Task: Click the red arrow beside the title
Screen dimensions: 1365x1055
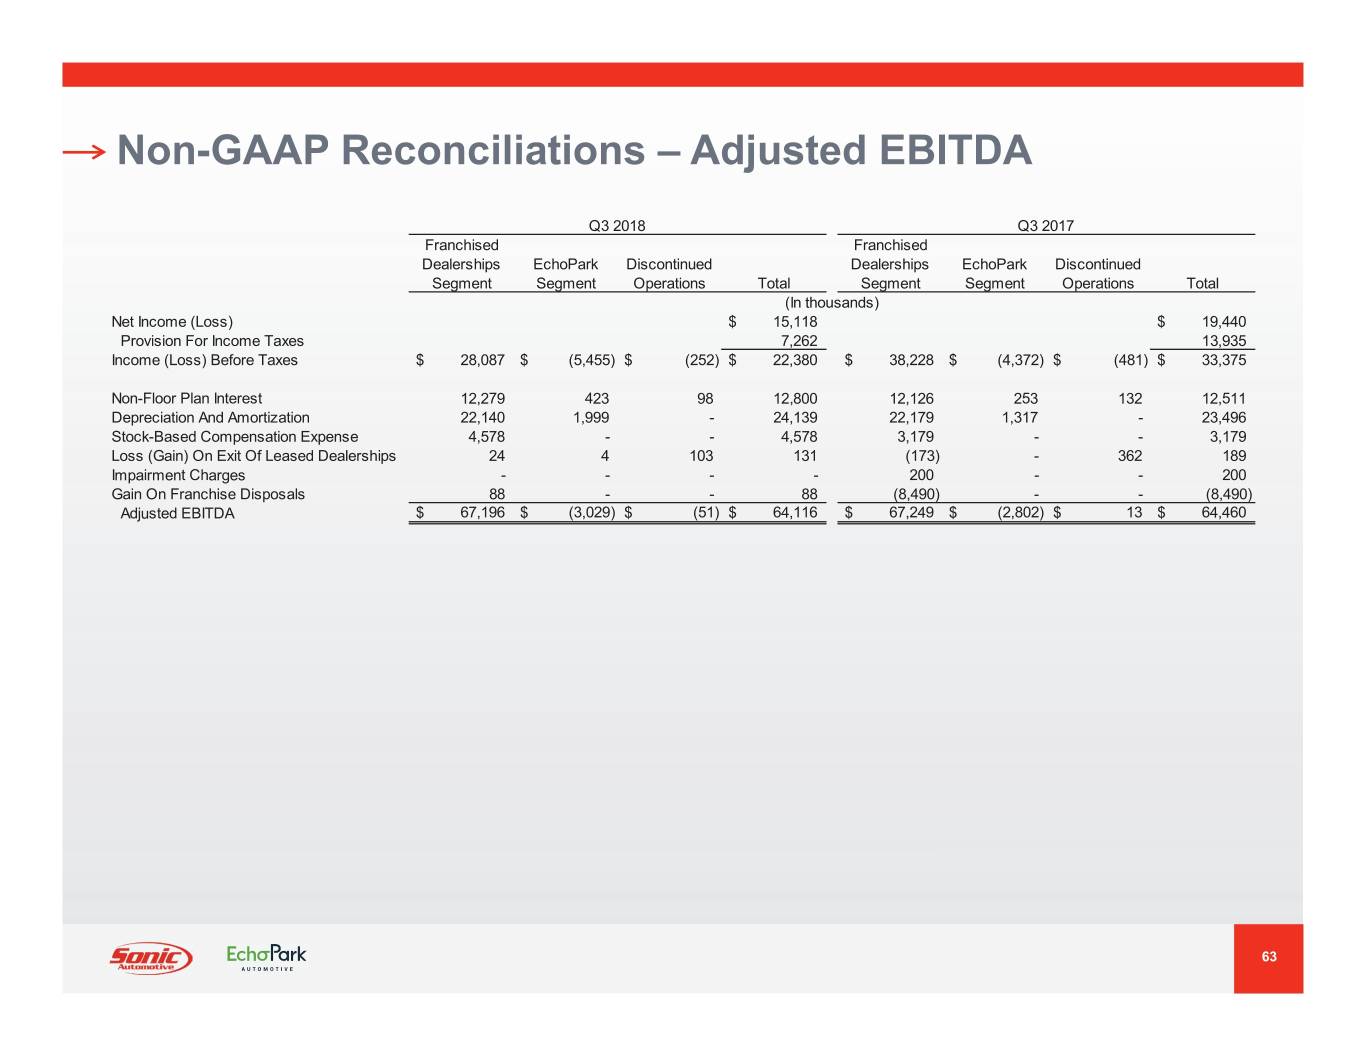Action: click(x=84, y=152)
